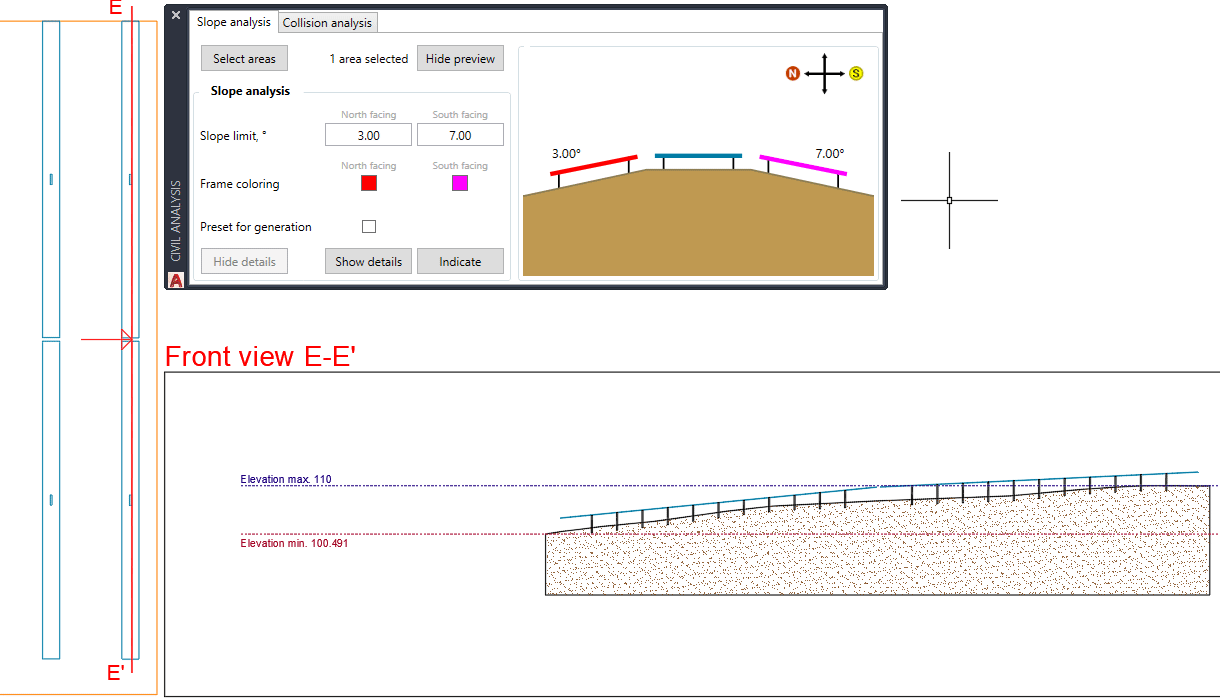Viewport: 1220px width, 699px height.
Task: Click the yellow S south marker
Action: coord(856,74)
